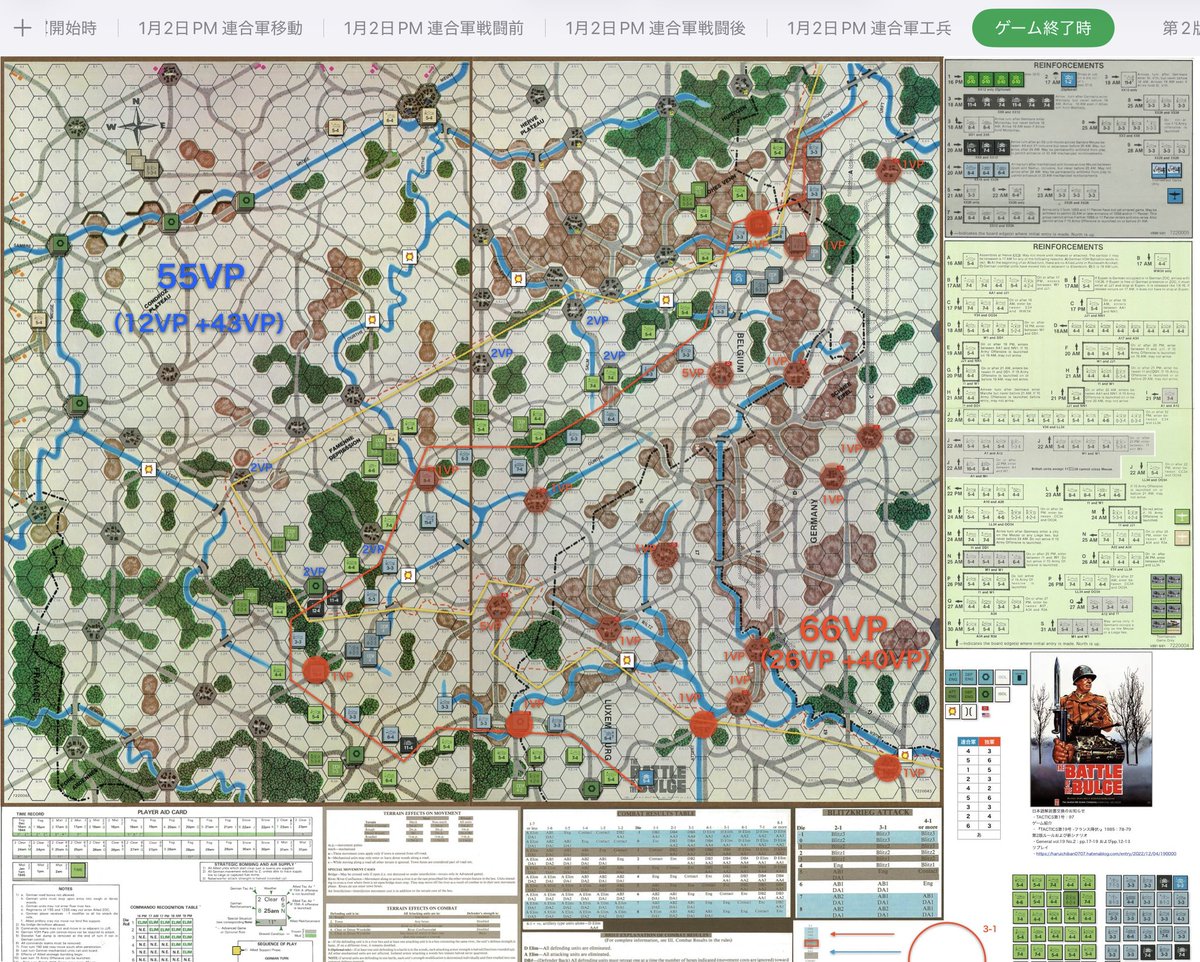
Task: Open the 1月2日PM 連合軍移動 tab
Action: (x=220, y=28)
